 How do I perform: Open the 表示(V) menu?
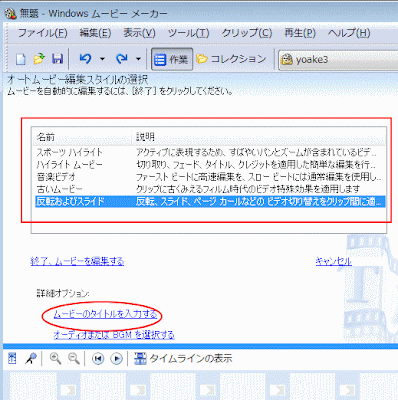click(139, 33)
